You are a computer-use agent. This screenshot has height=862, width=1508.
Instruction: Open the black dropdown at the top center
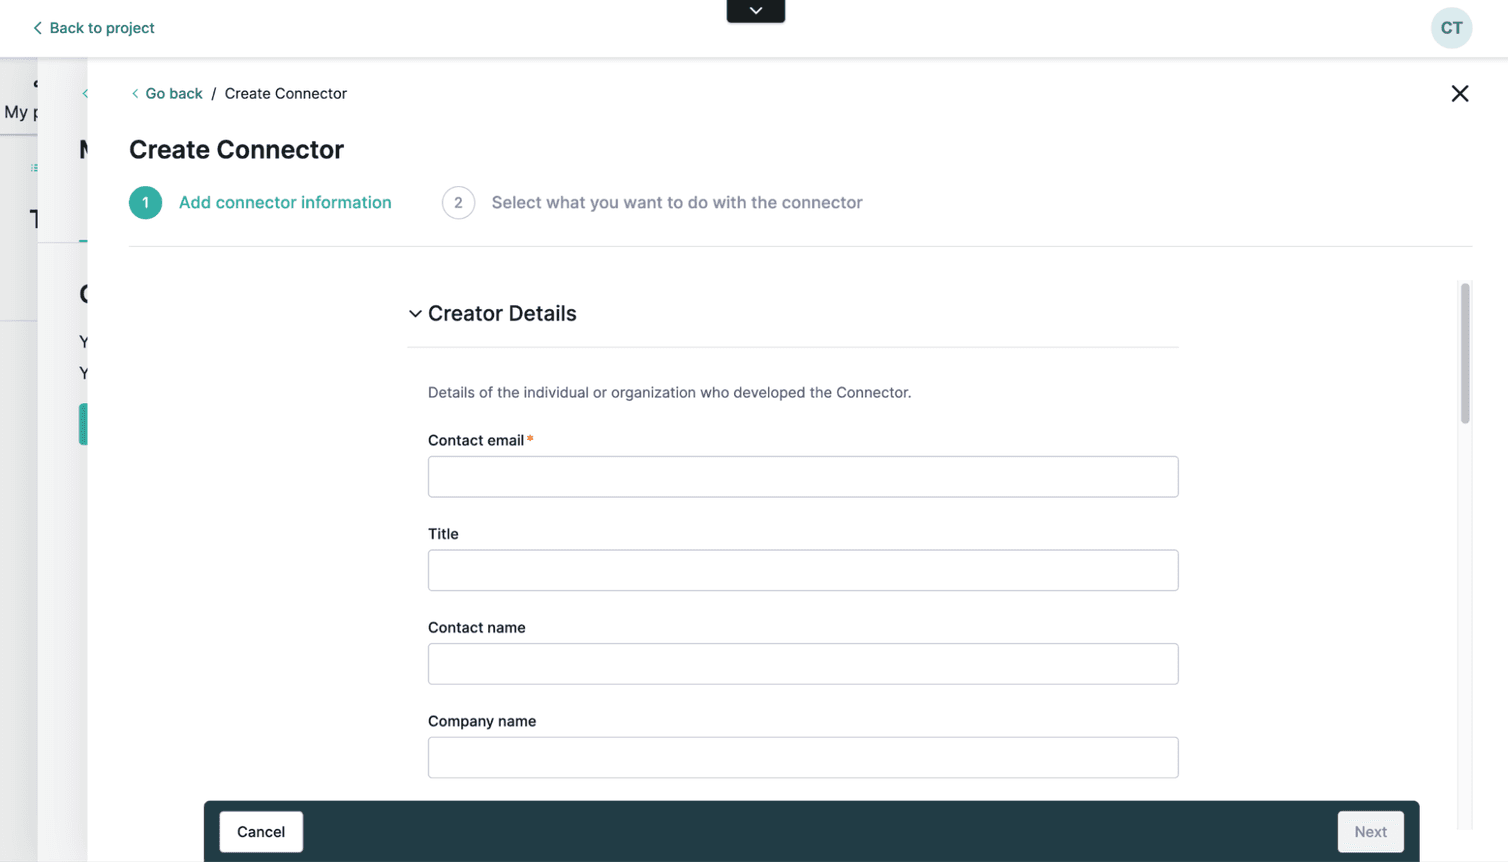[755, 11]
